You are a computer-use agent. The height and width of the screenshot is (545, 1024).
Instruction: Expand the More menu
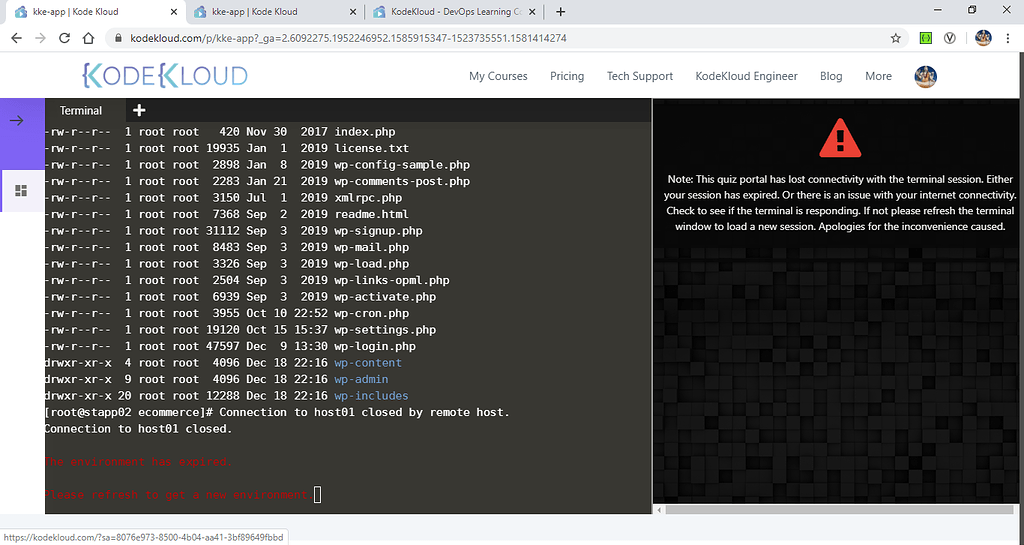pyautogui.click(x=878, y=76)
